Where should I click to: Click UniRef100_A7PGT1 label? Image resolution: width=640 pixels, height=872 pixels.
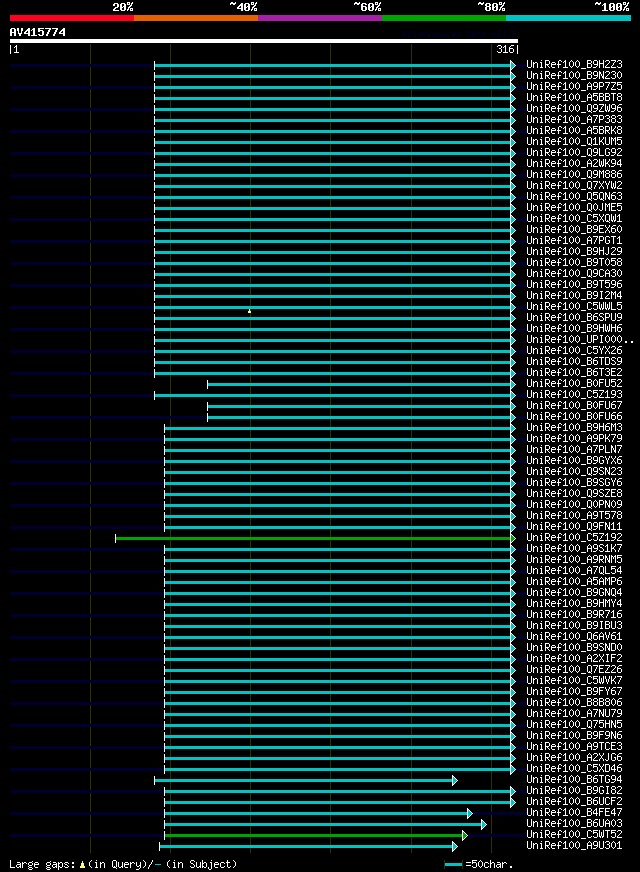(574, 241)
